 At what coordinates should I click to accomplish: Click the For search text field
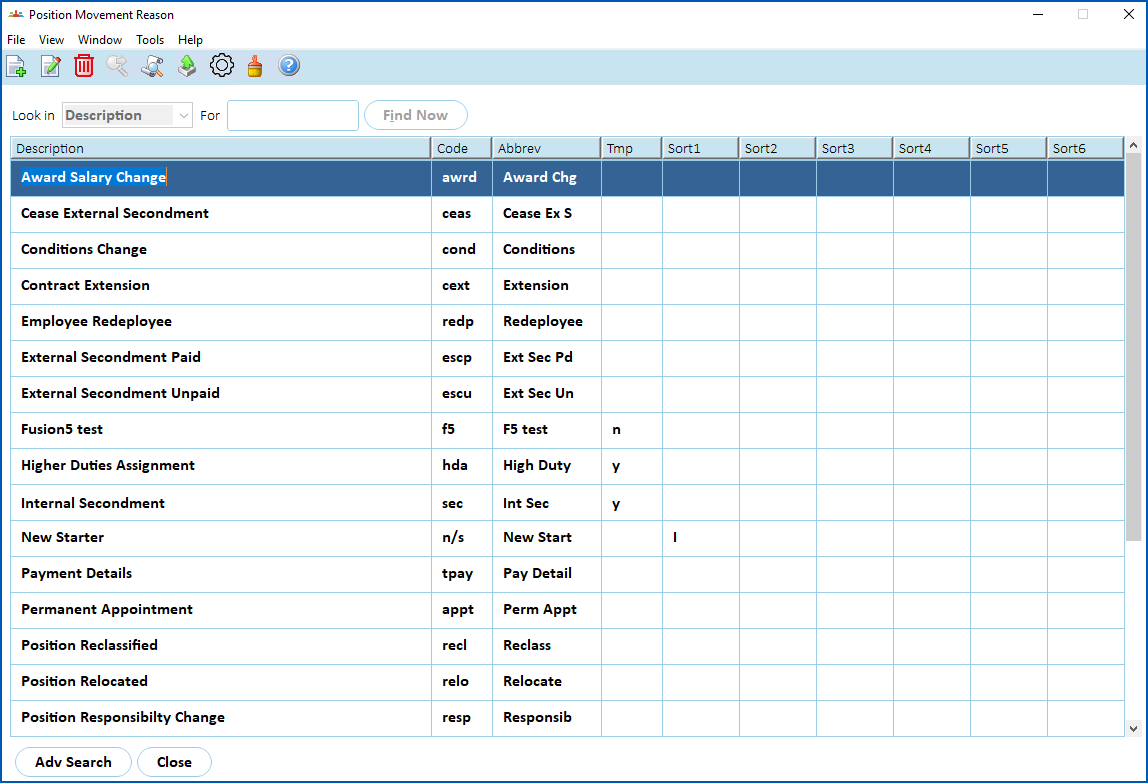point(293,115)
